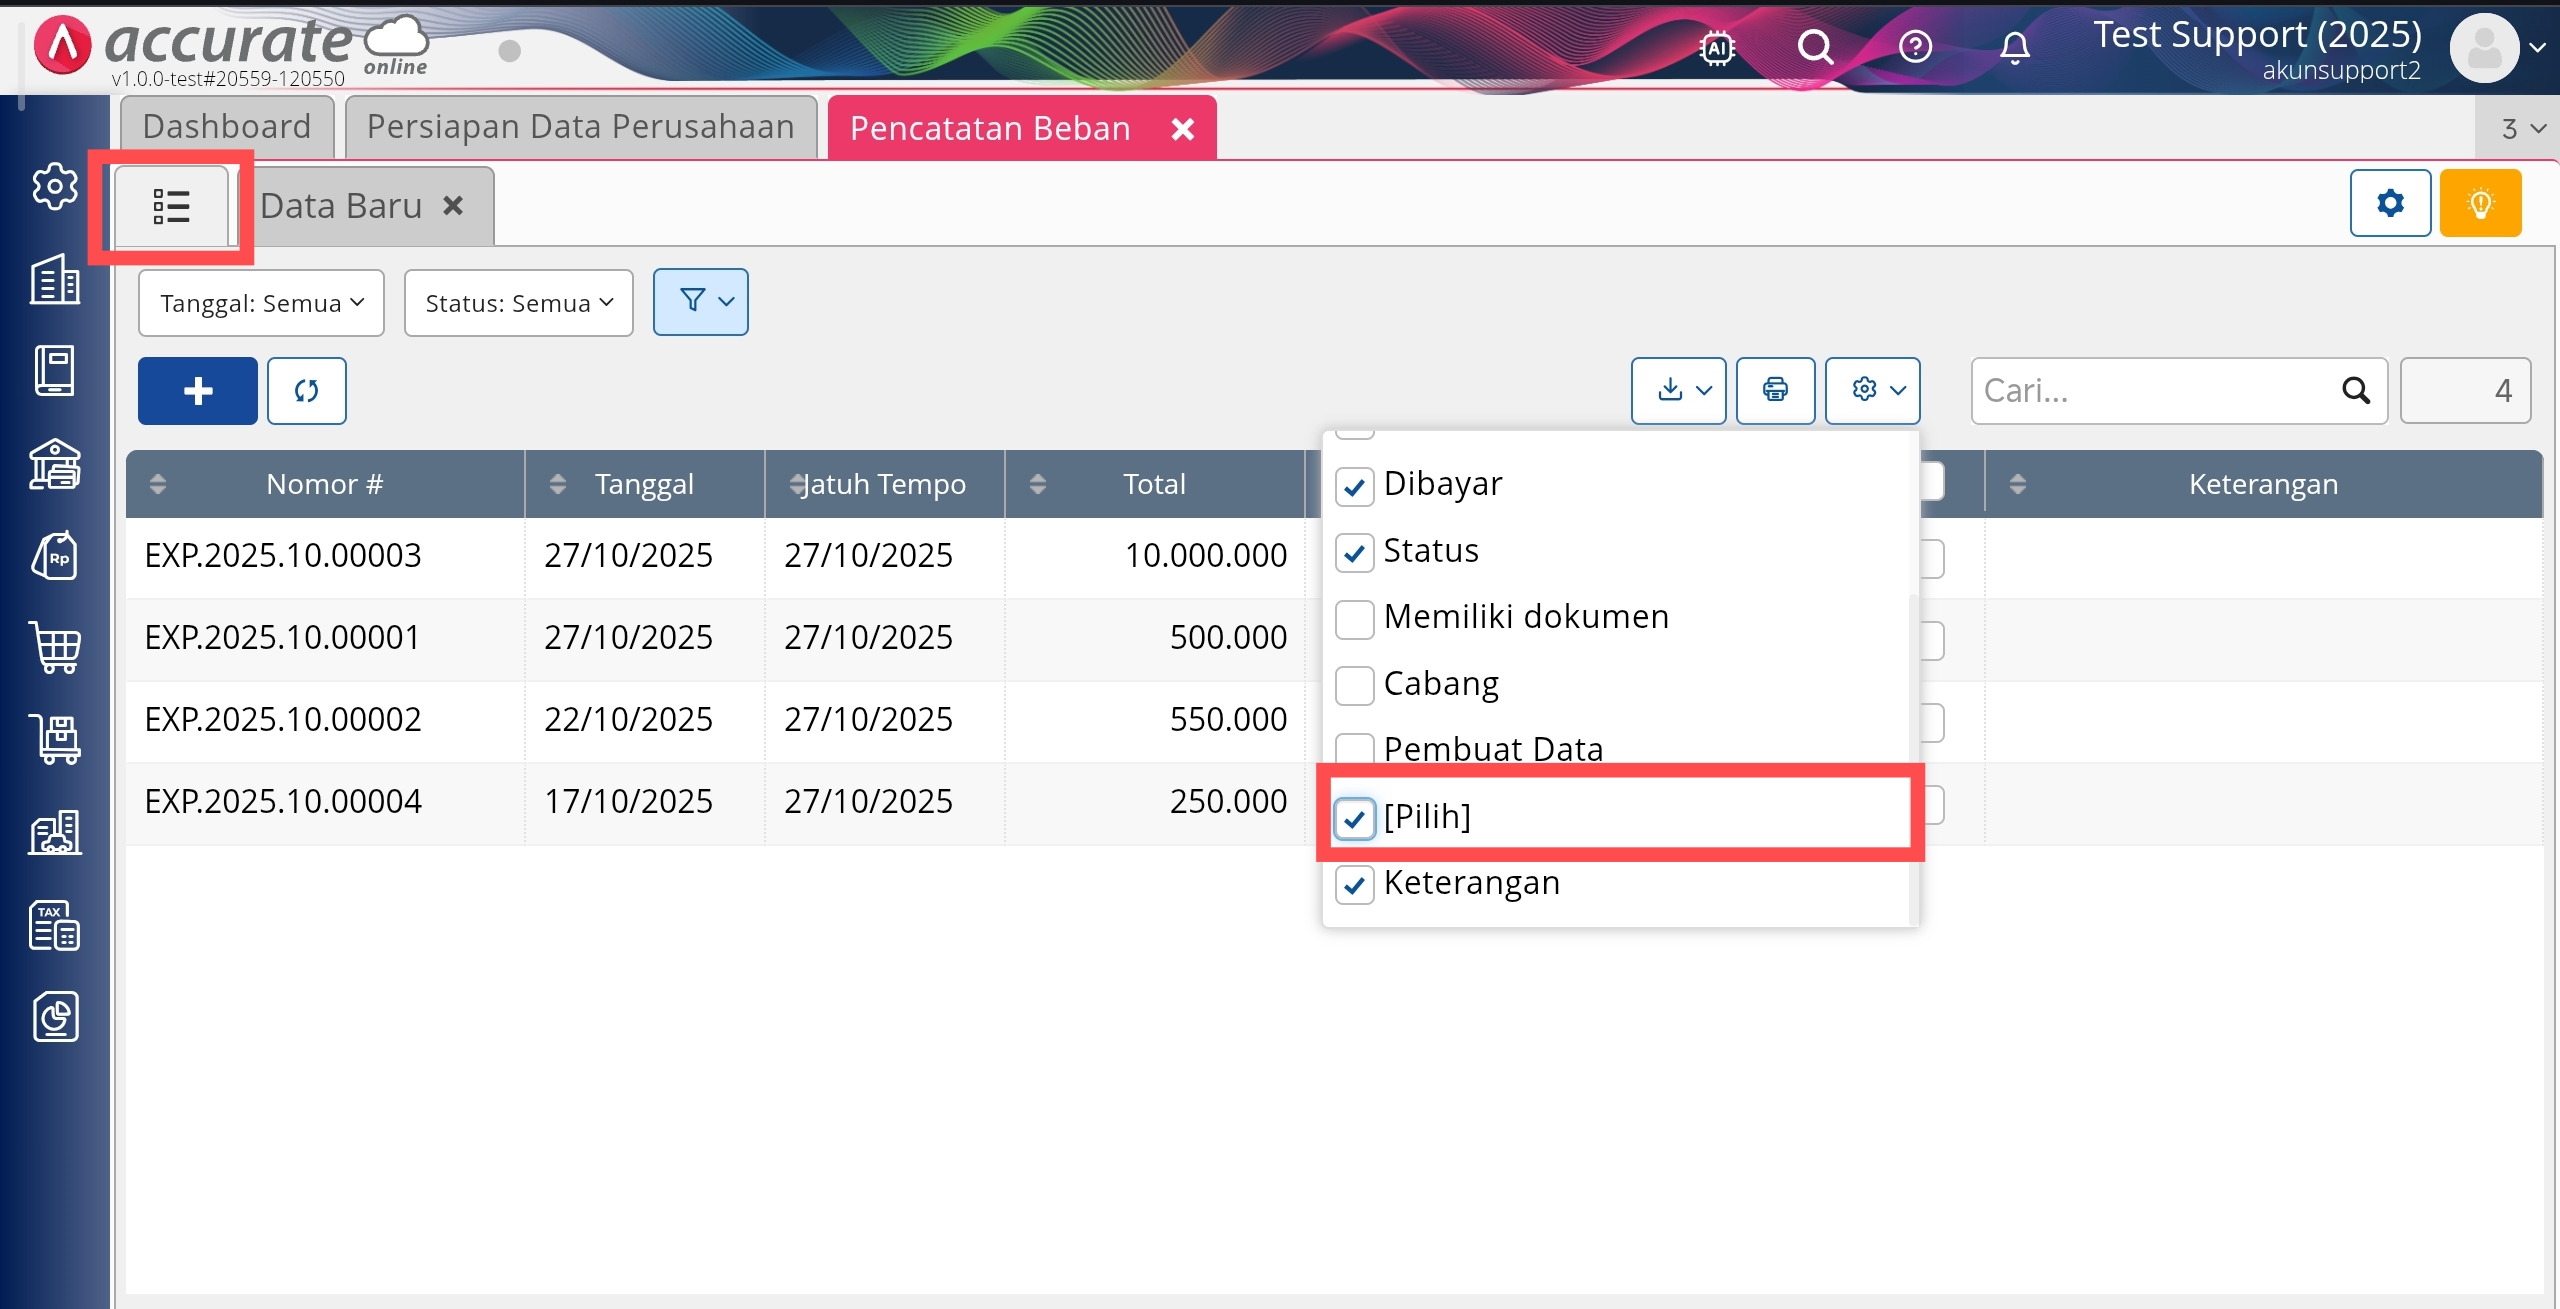
Task: Click the help question mark icon
Action: tap(1915, 47)
